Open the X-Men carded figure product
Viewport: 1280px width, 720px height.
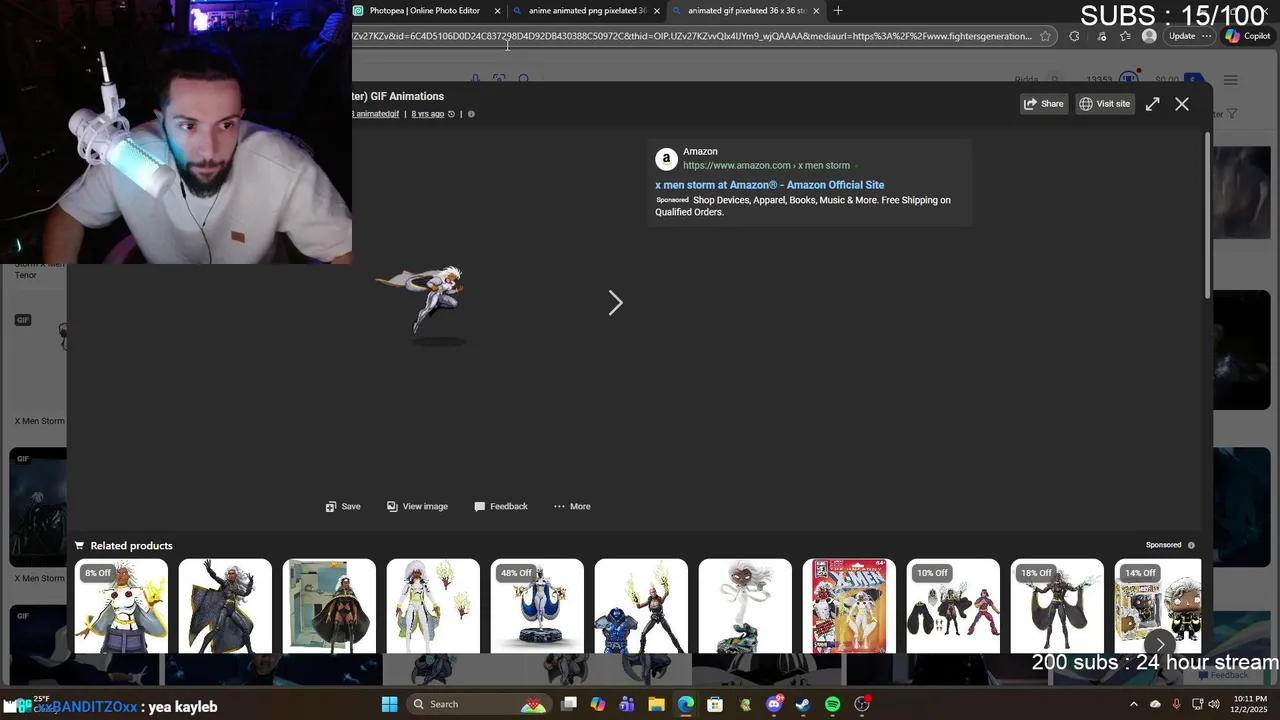(x=849, y=606)
